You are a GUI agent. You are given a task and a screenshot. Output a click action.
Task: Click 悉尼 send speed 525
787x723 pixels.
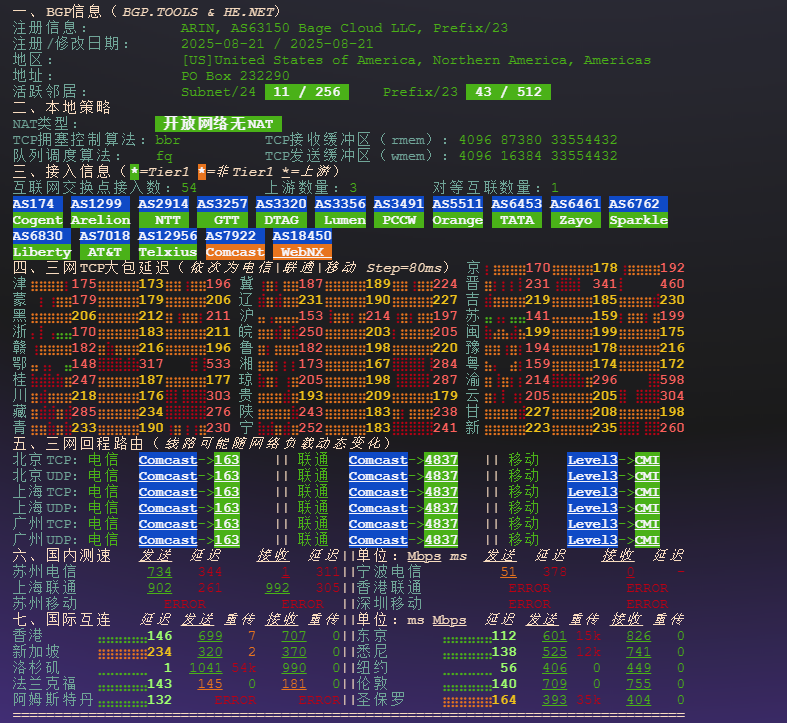pyautogui.click(x=555, y=652)
